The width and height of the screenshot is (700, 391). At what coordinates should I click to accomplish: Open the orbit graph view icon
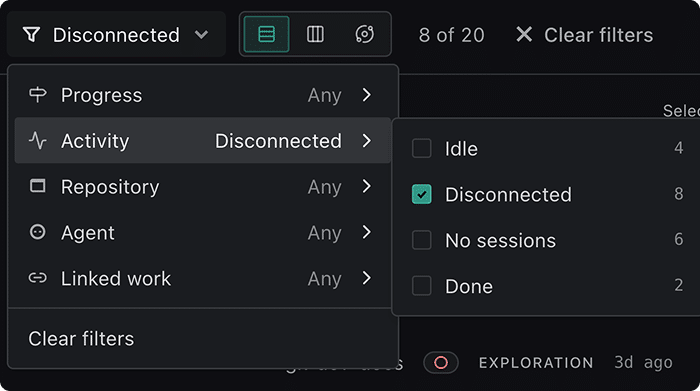pos(364,34)
